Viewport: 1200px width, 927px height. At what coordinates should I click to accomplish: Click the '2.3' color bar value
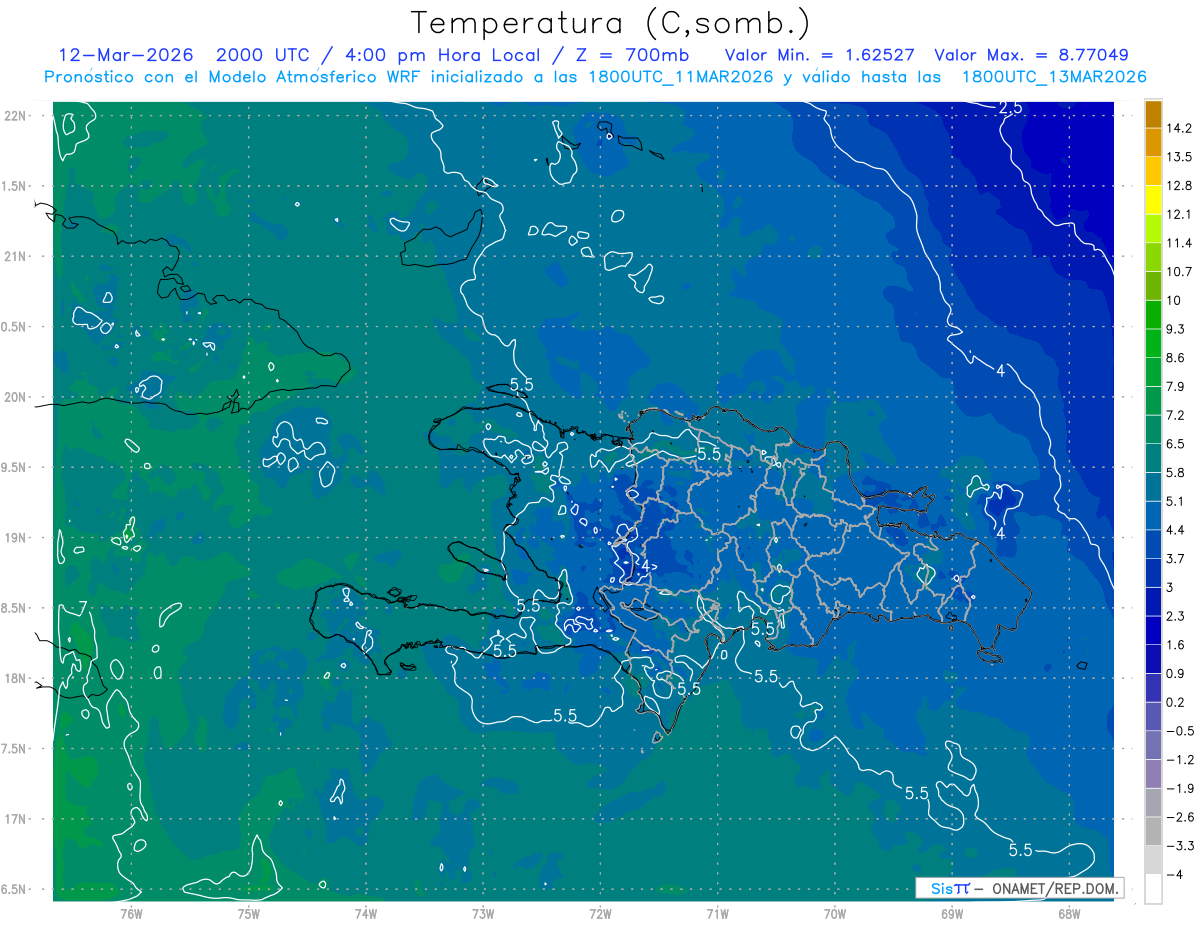[x=1175, y=616]
